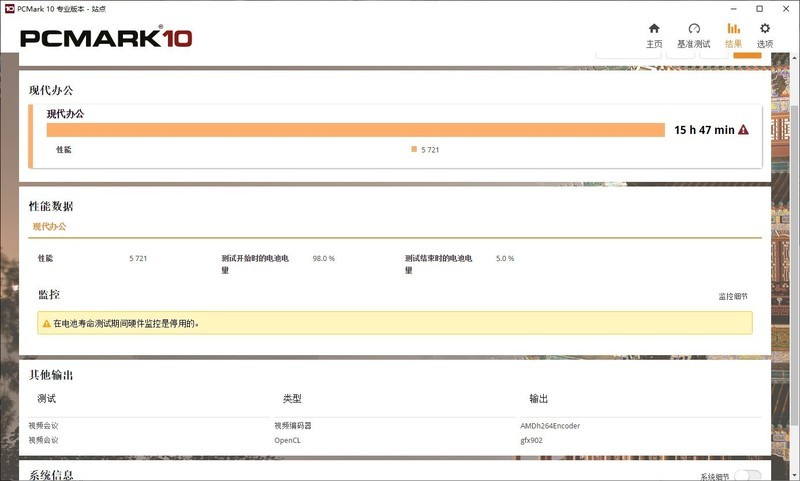Select the 现代办公 tab under 性能数据
The image size is (800, 481).
click(x=49, y=226)
